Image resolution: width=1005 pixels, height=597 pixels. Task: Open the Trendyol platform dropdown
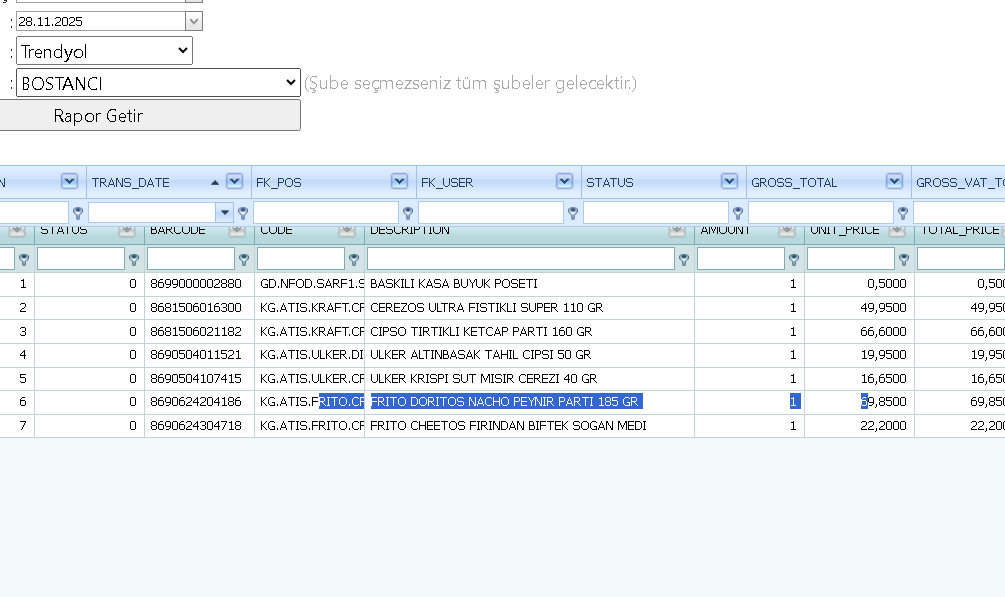click(x=104, y=51)
